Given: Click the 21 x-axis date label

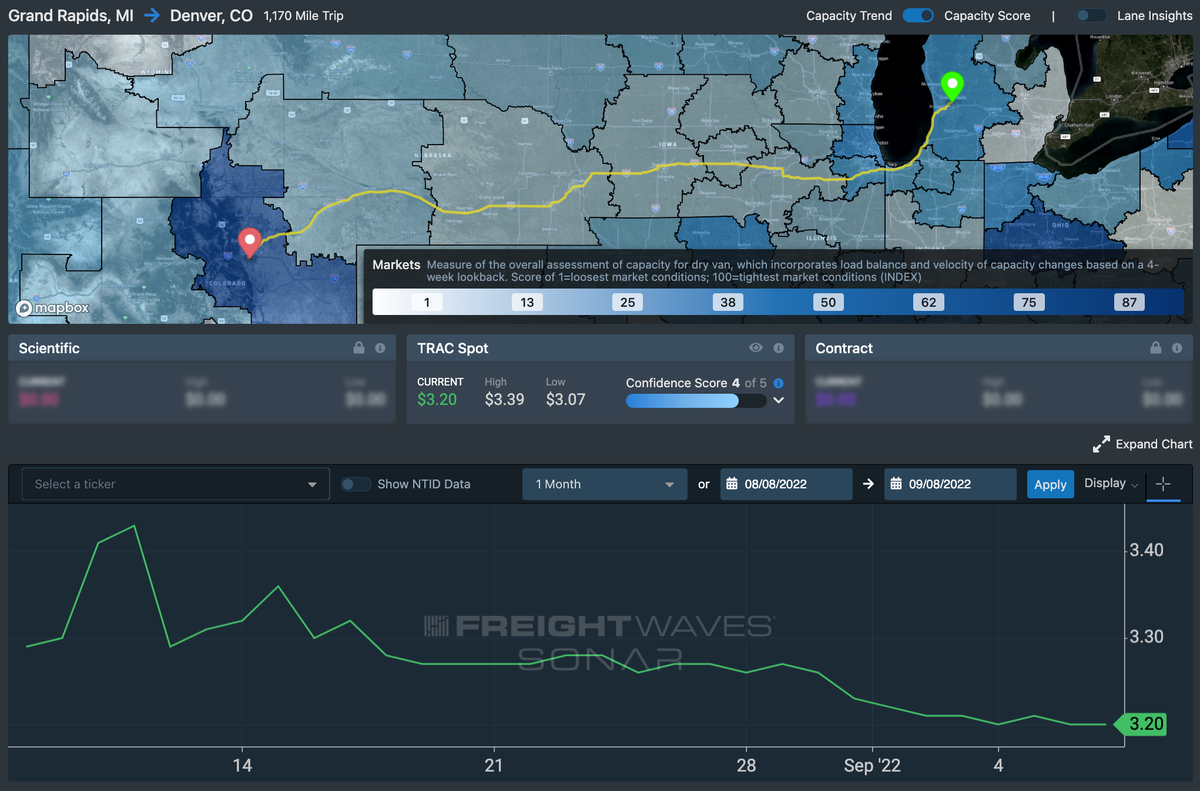Looking at the screenshot, I should tap(494, 765).
